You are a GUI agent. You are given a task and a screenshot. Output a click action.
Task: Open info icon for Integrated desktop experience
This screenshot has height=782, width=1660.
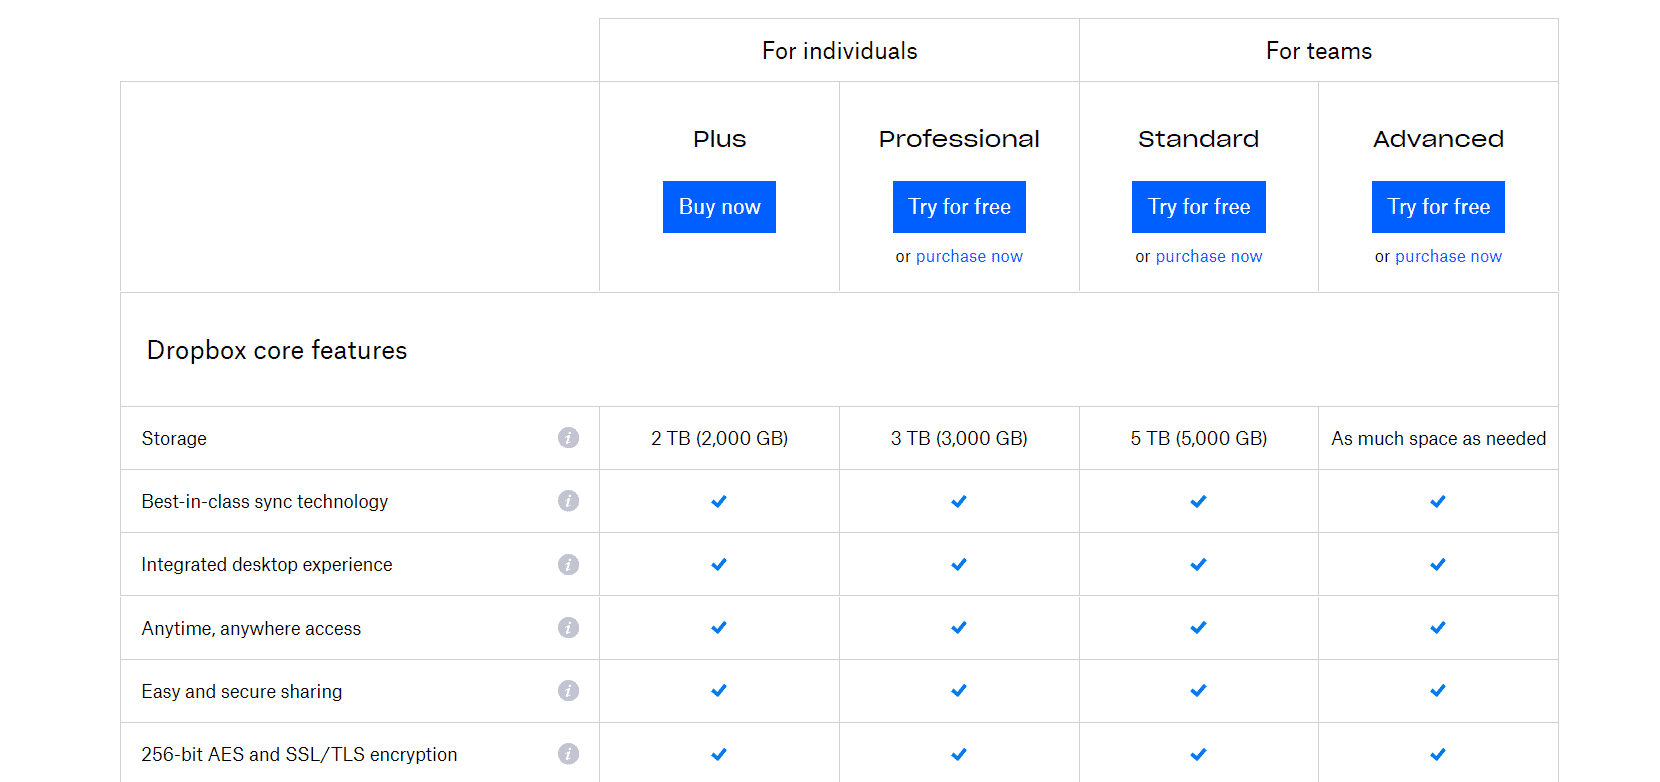coord(568,564)
